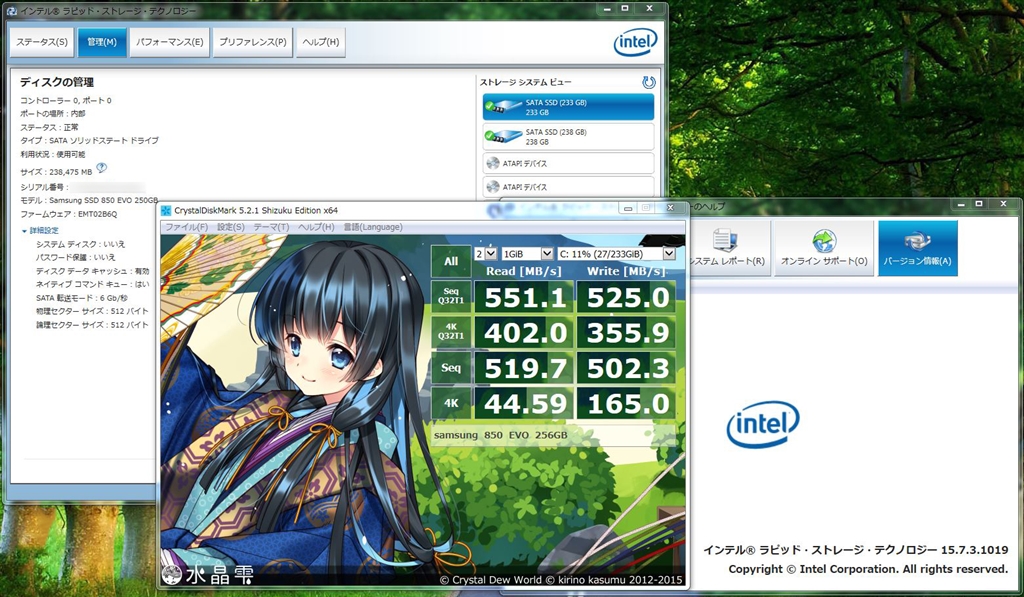Viewport: 1024px width, 597px height.
Task: Click the Intel logo in storage window
Action: (635, 43)
